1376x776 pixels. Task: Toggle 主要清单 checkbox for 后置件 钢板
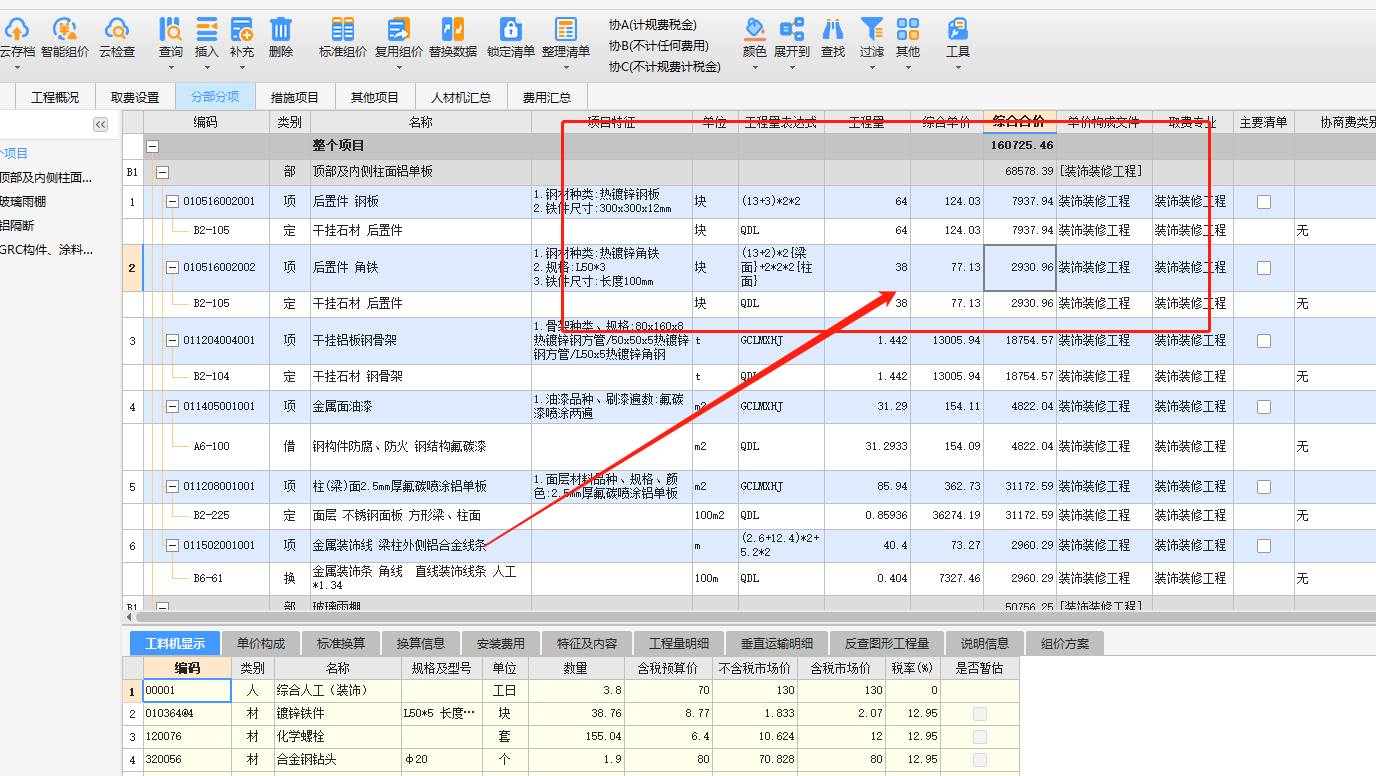(x=1264, y=201)
